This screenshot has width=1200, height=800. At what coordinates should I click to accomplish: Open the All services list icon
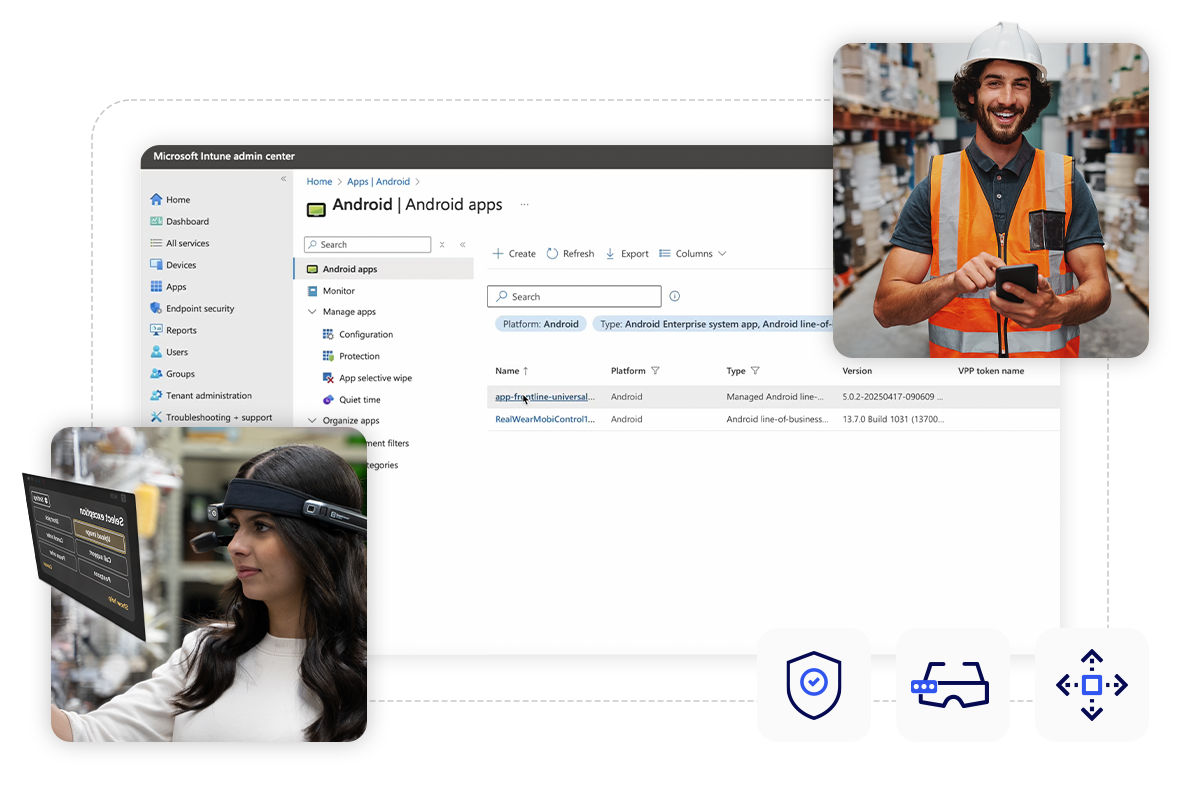156,243
